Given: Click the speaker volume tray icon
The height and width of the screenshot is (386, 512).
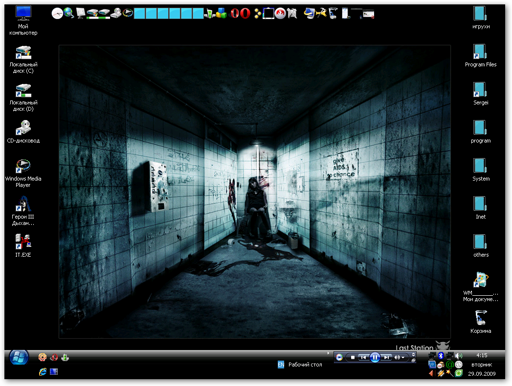Looking at the screenshot, I should click(x=459, y=356).
